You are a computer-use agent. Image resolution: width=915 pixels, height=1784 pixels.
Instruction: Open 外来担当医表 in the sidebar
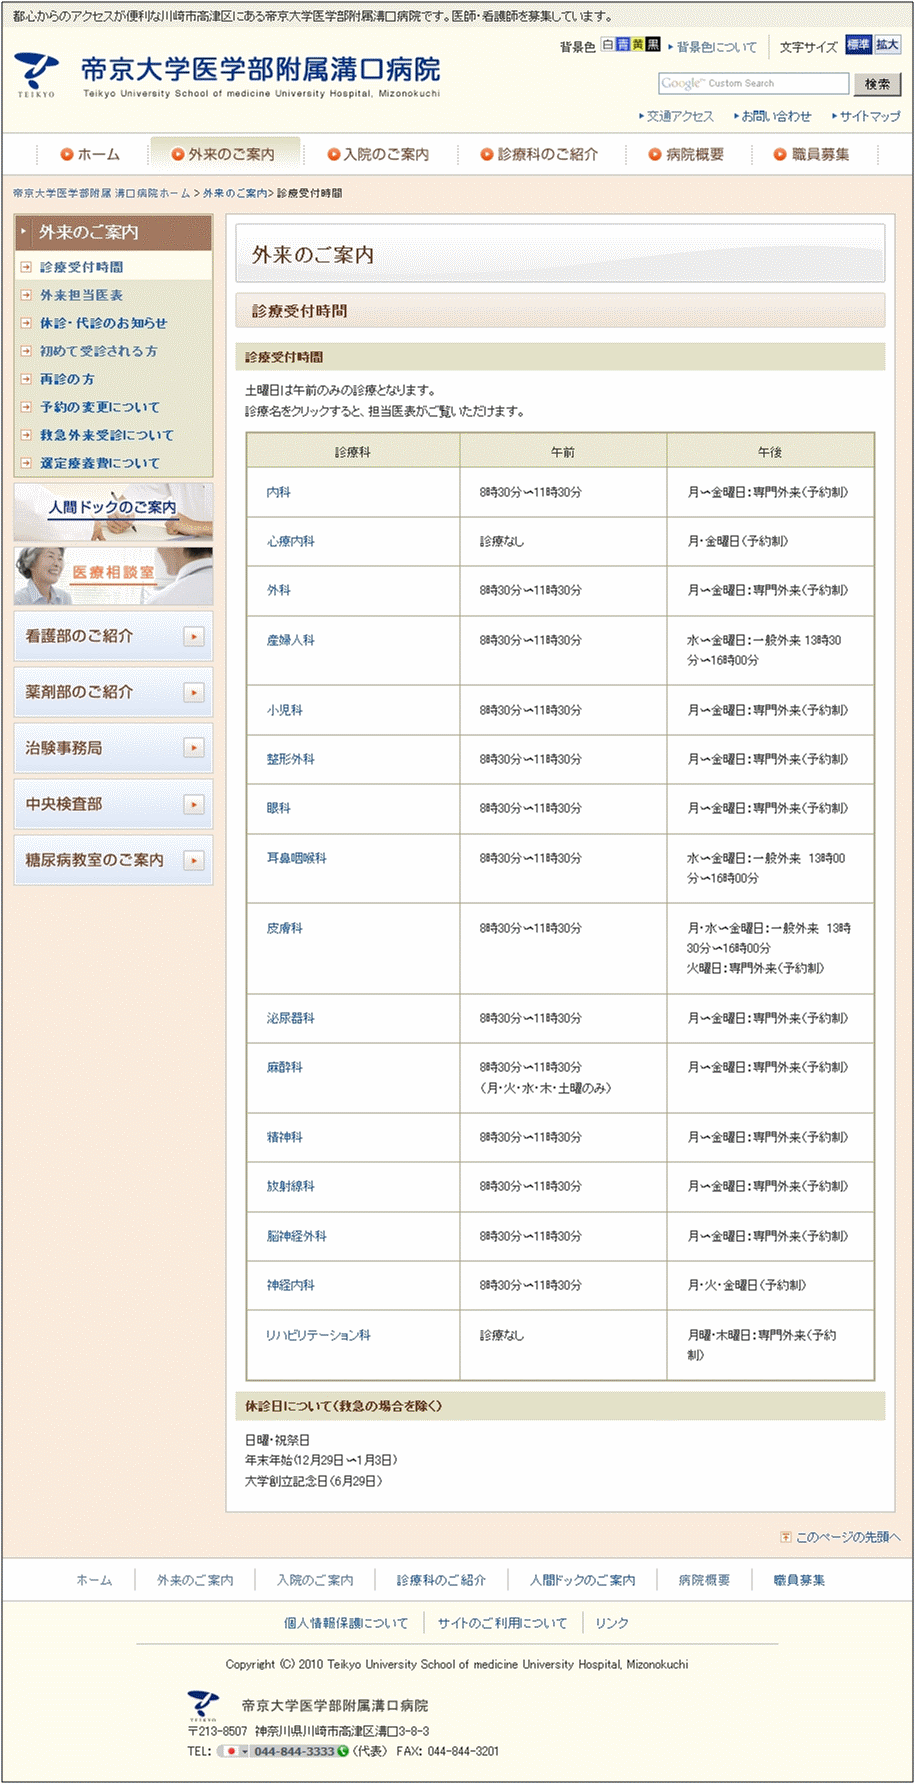(81, 295)
